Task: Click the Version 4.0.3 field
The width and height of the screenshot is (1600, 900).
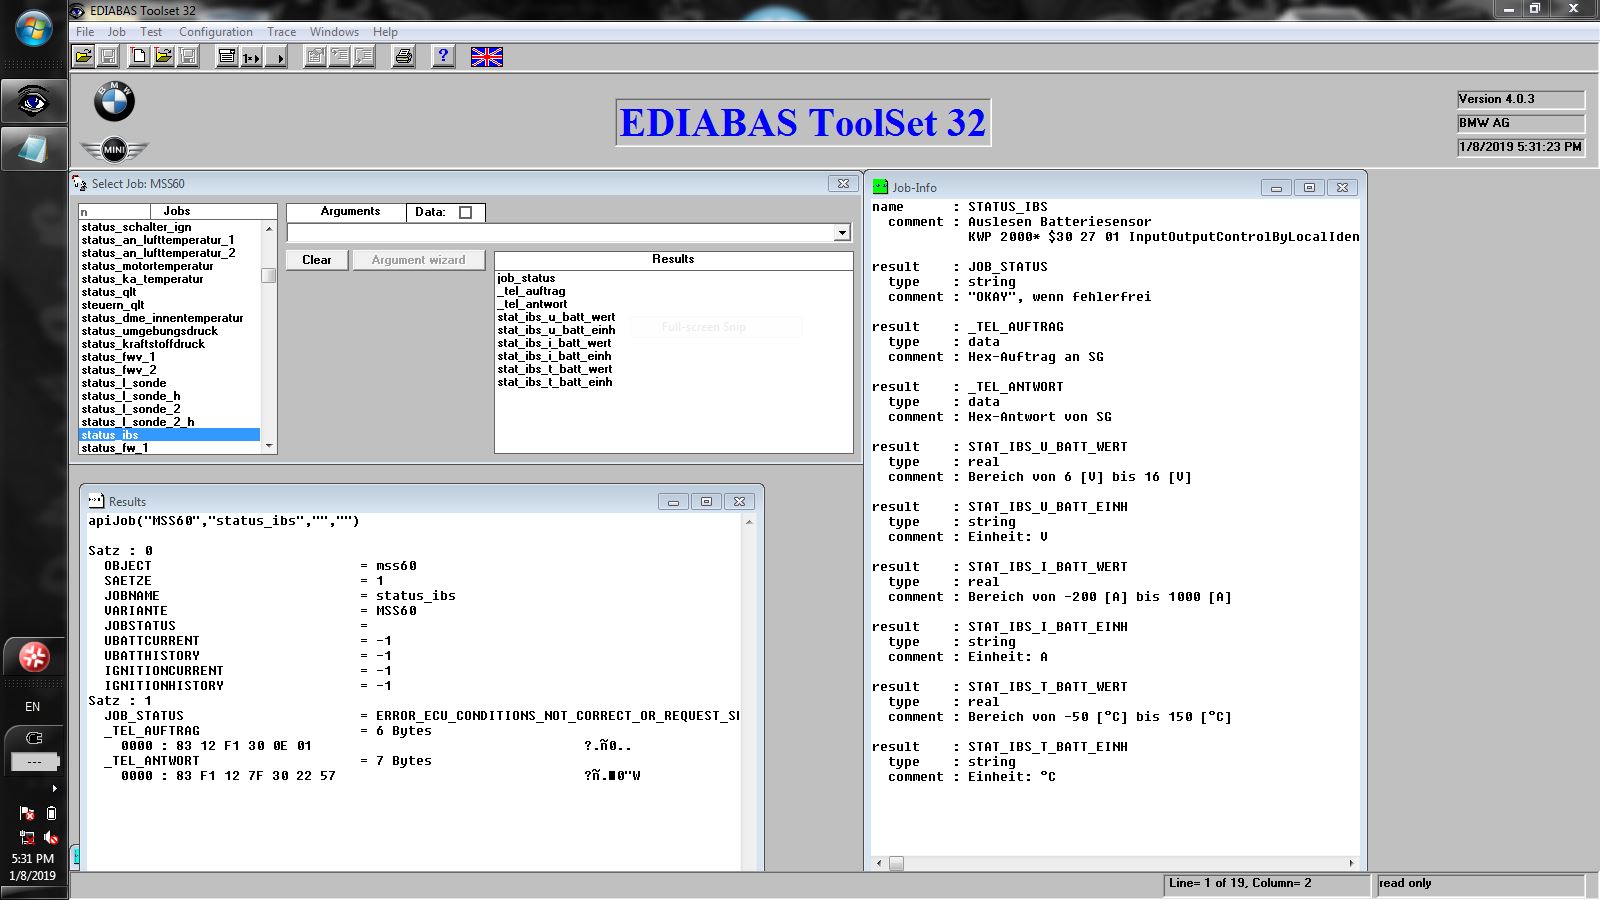Action: [1521, 99]
